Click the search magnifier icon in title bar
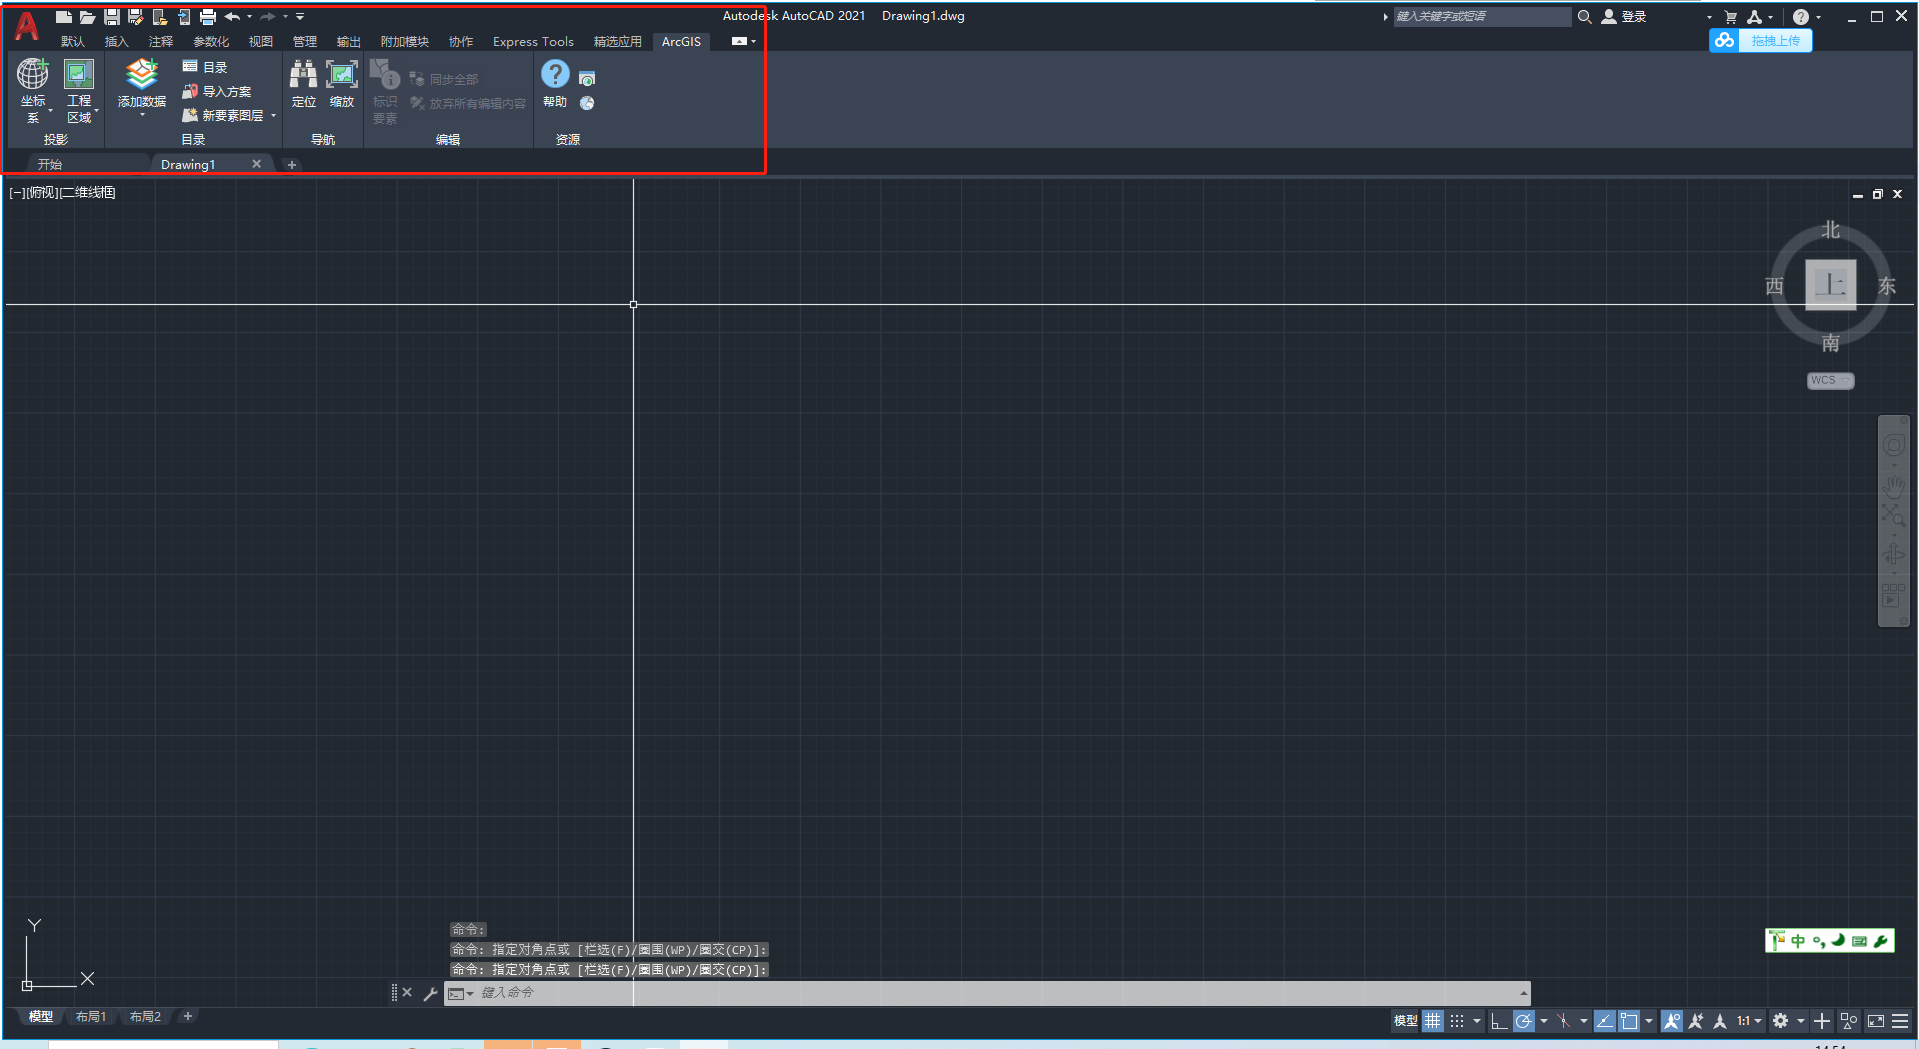The height and width of the screenshot is (1049, 1919). [x=1584, y=17]
